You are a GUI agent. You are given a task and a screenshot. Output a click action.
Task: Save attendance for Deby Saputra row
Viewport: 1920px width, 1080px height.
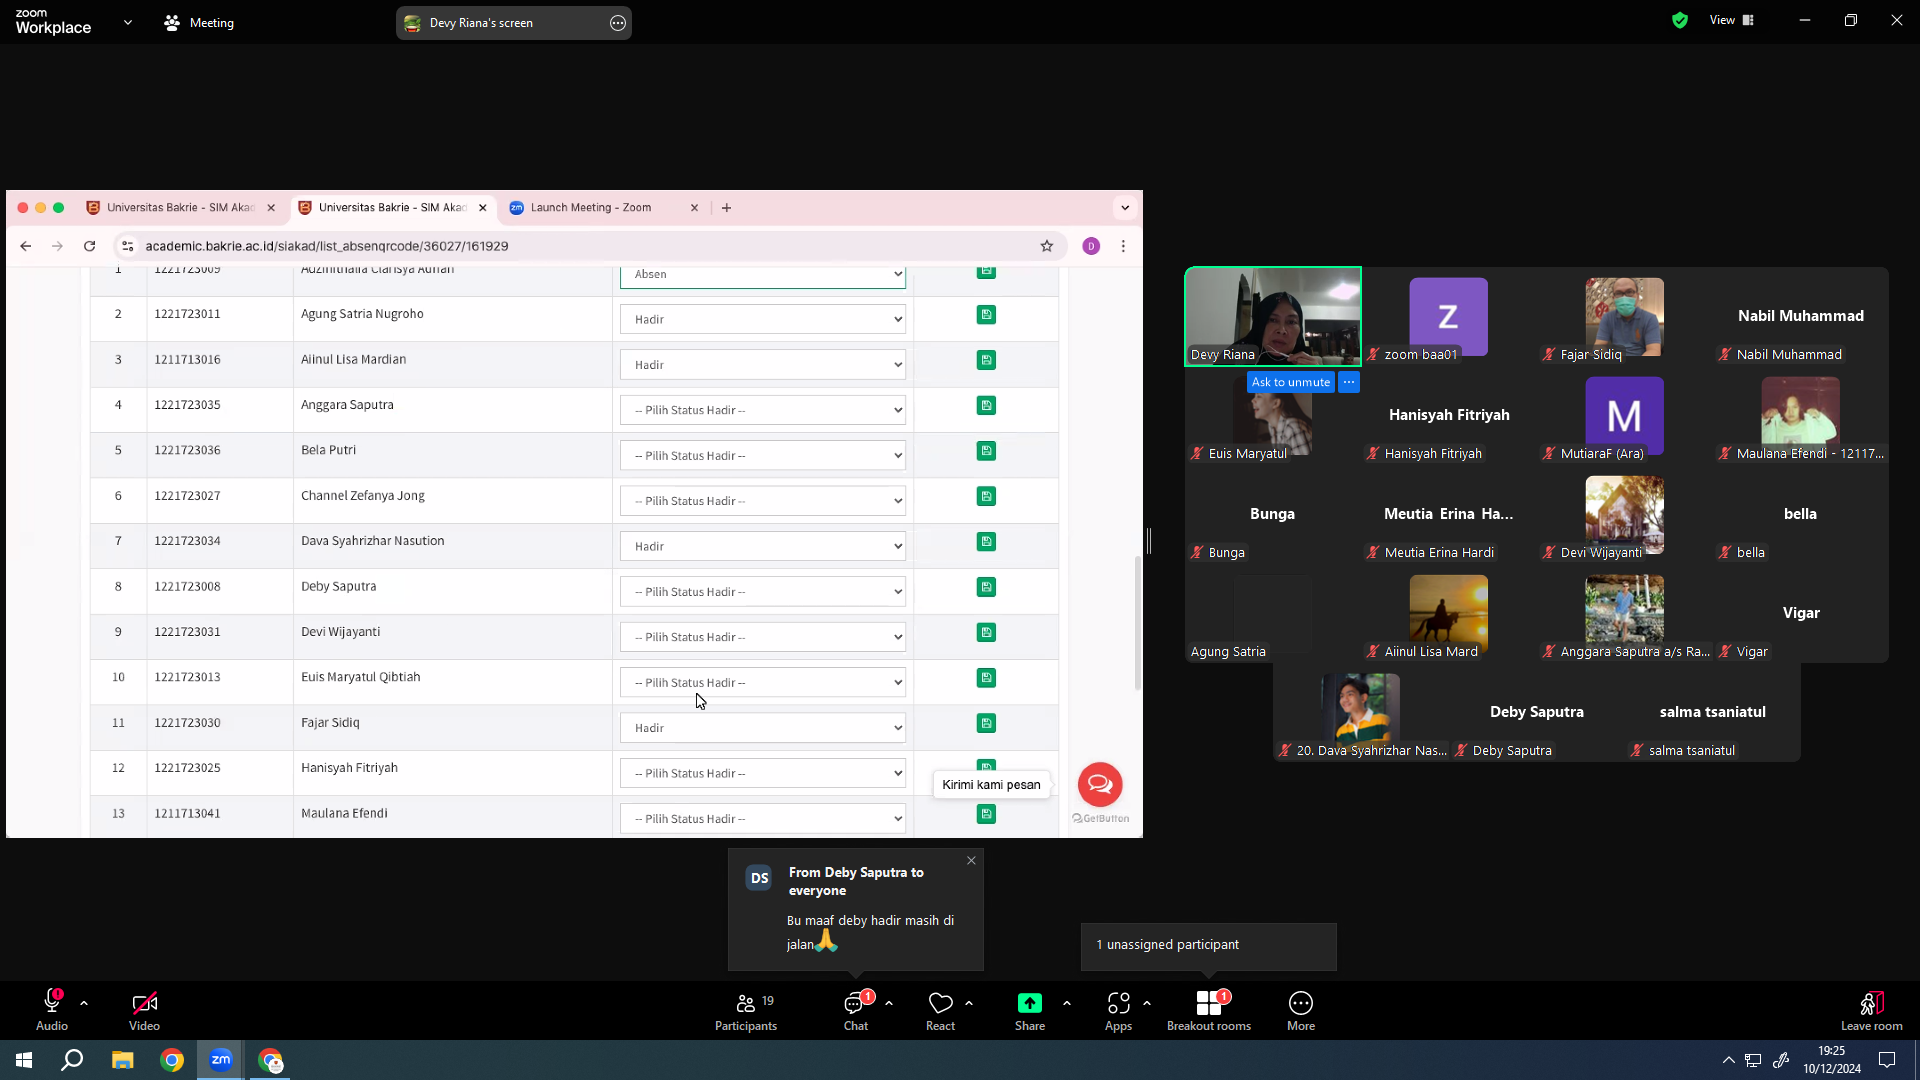pos(986,587)
